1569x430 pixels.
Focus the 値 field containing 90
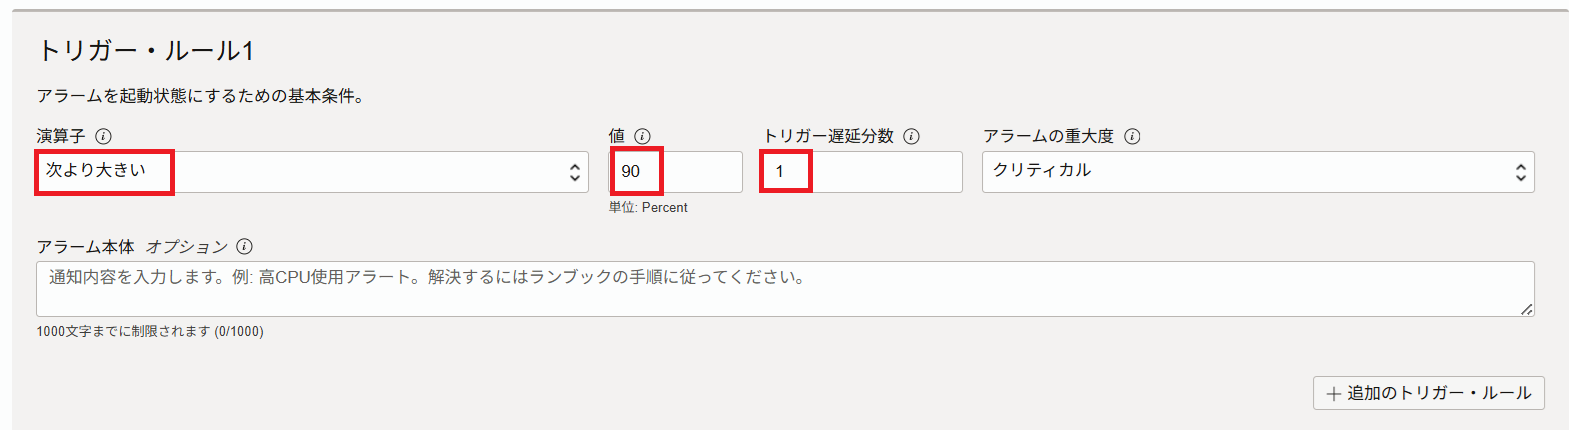[676, 172]
